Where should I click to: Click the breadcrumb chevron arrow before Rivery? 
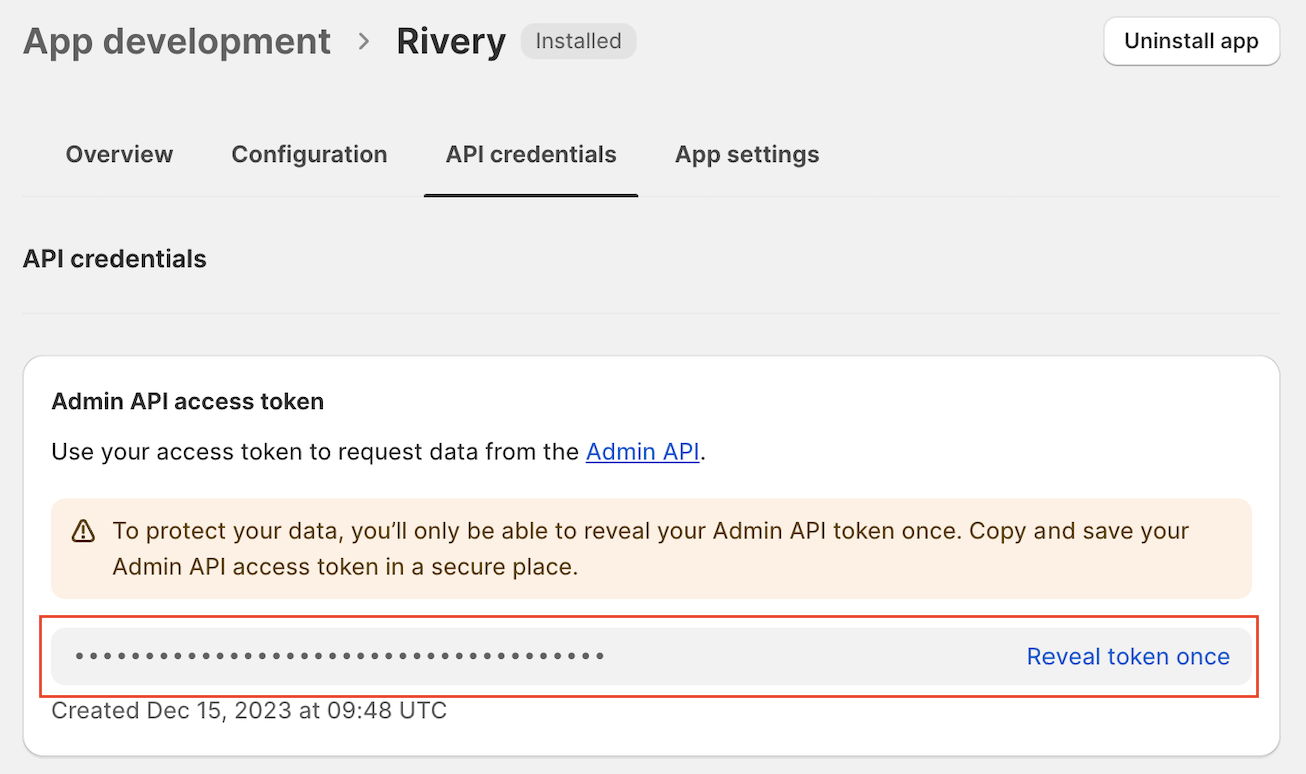[x=364, y=41]
